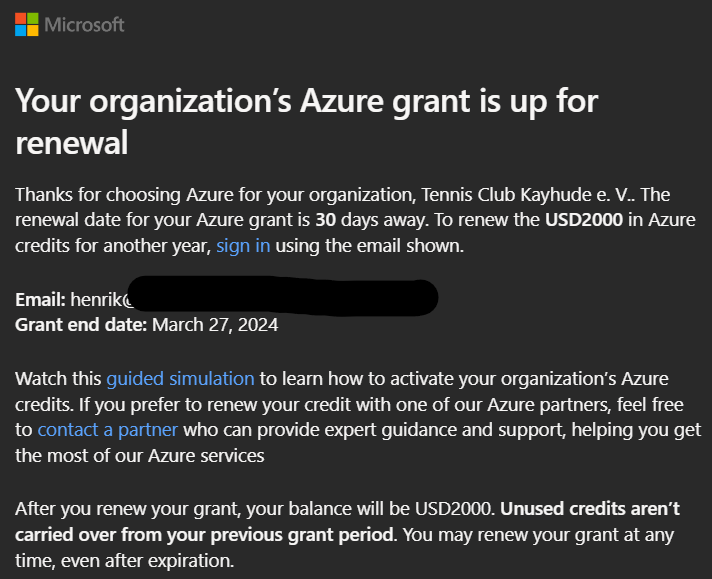
Task: Click the Microsoft wordmark text
Action: [84, 25]
